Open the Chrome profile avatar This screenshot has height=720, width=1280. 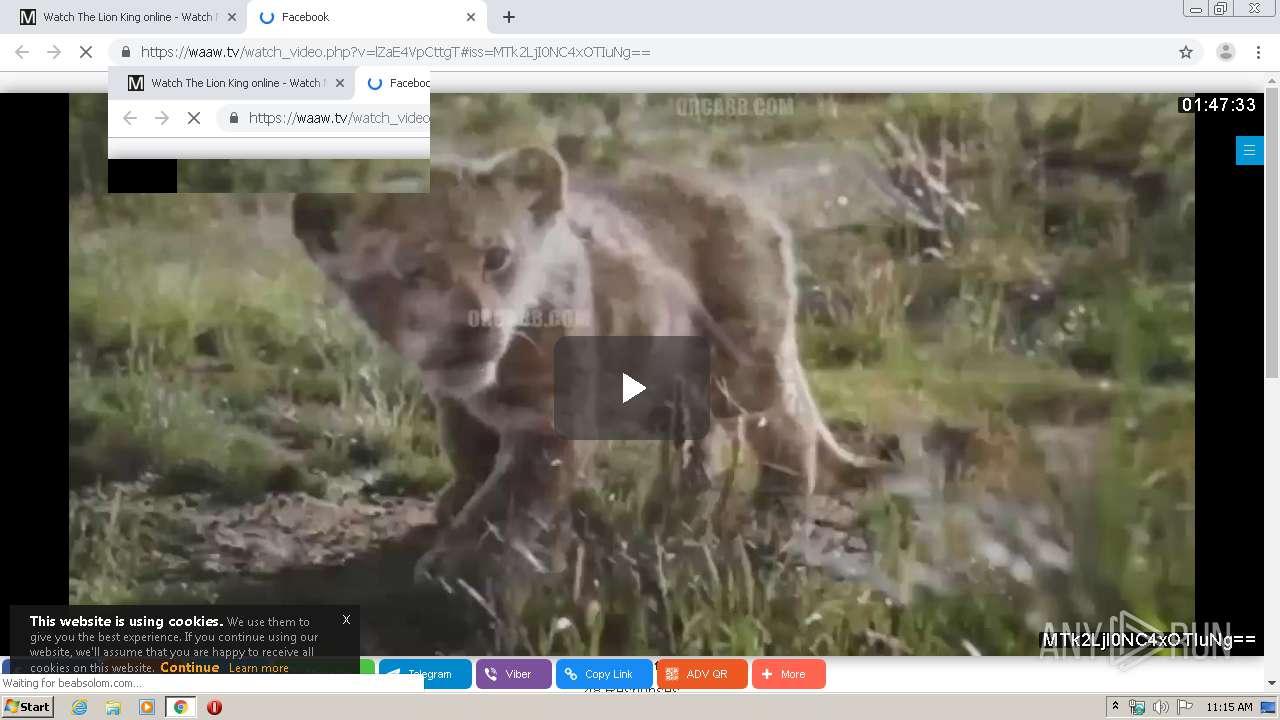click(x=1225, y=52)
